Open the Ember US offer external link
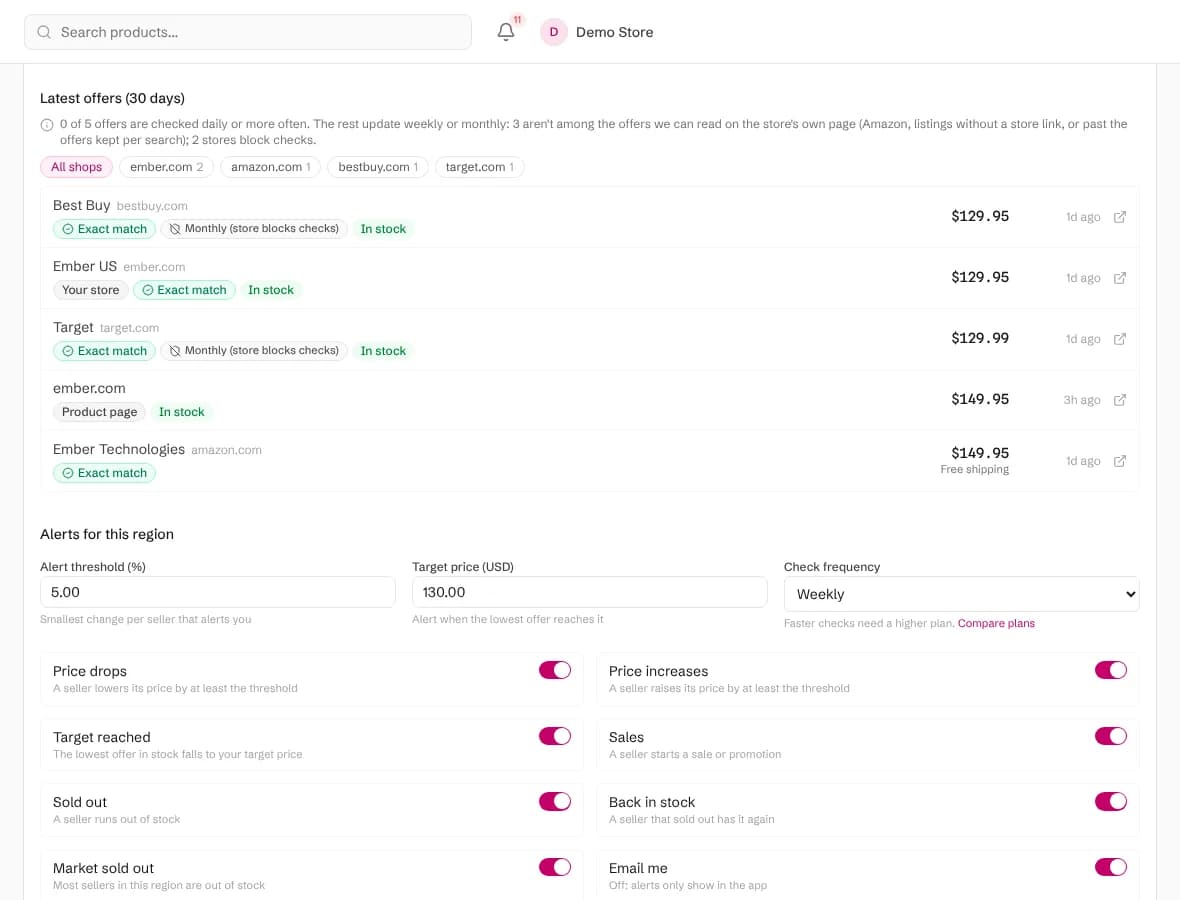1180x900 pixels. click(x=1120, y=278)
